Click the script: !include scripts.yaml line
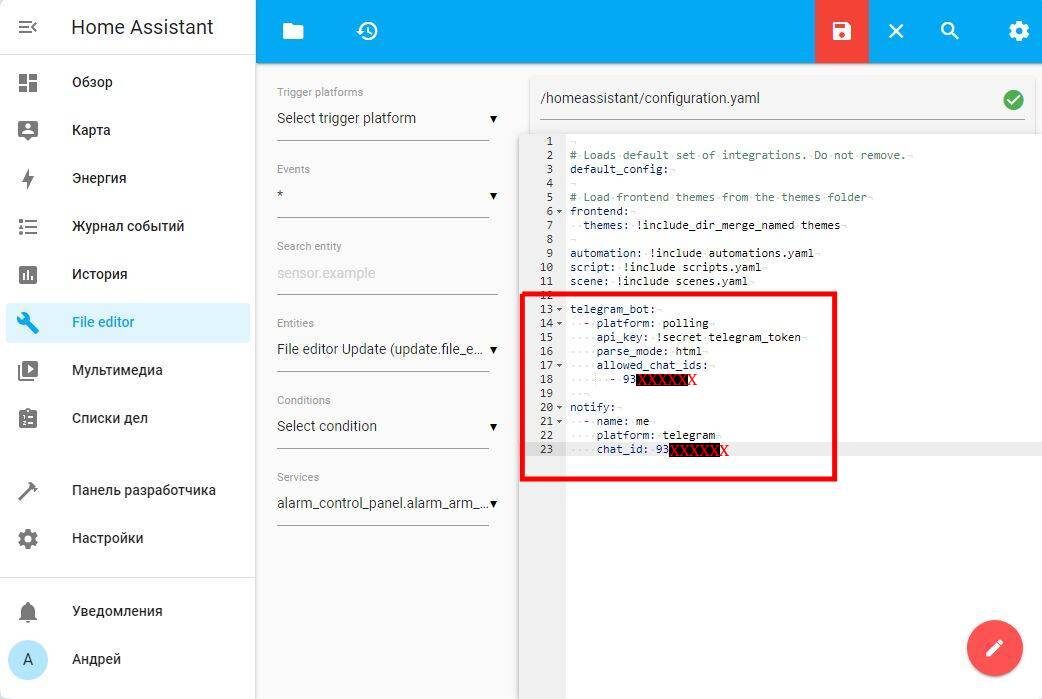This screenshot has width=1042, height=699. coord(665,267)
